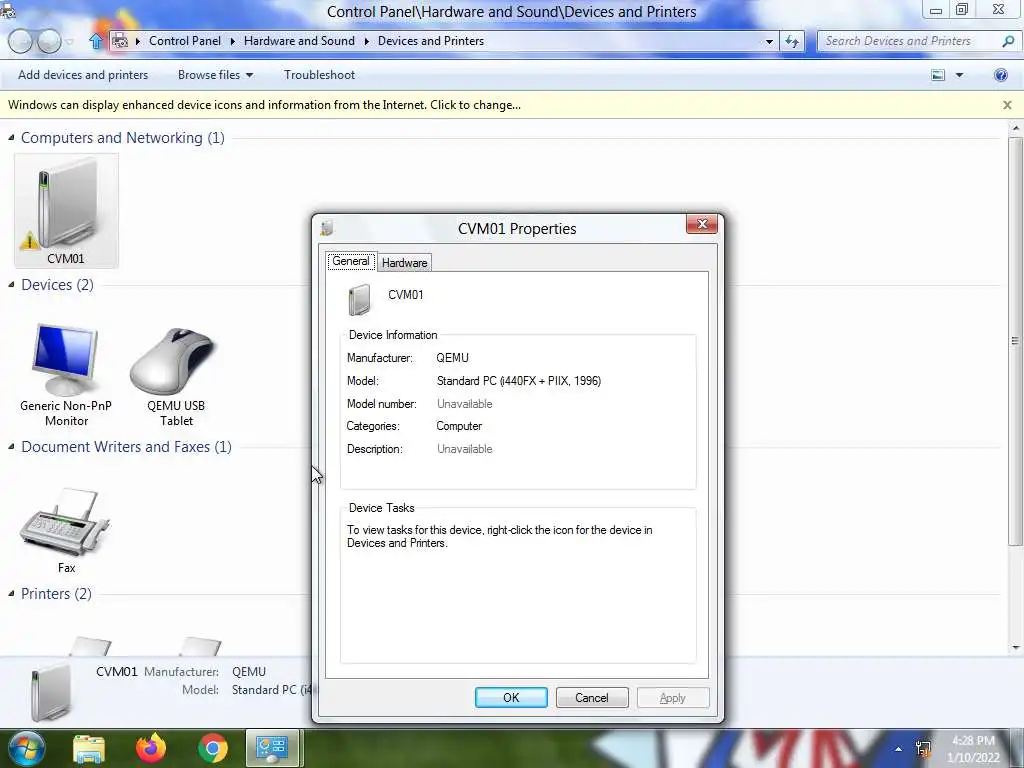Viewport: 1024px width, 768px height.
Task: Click the Computer categories value
Action: pyautogui.click(x=459, y=426)
